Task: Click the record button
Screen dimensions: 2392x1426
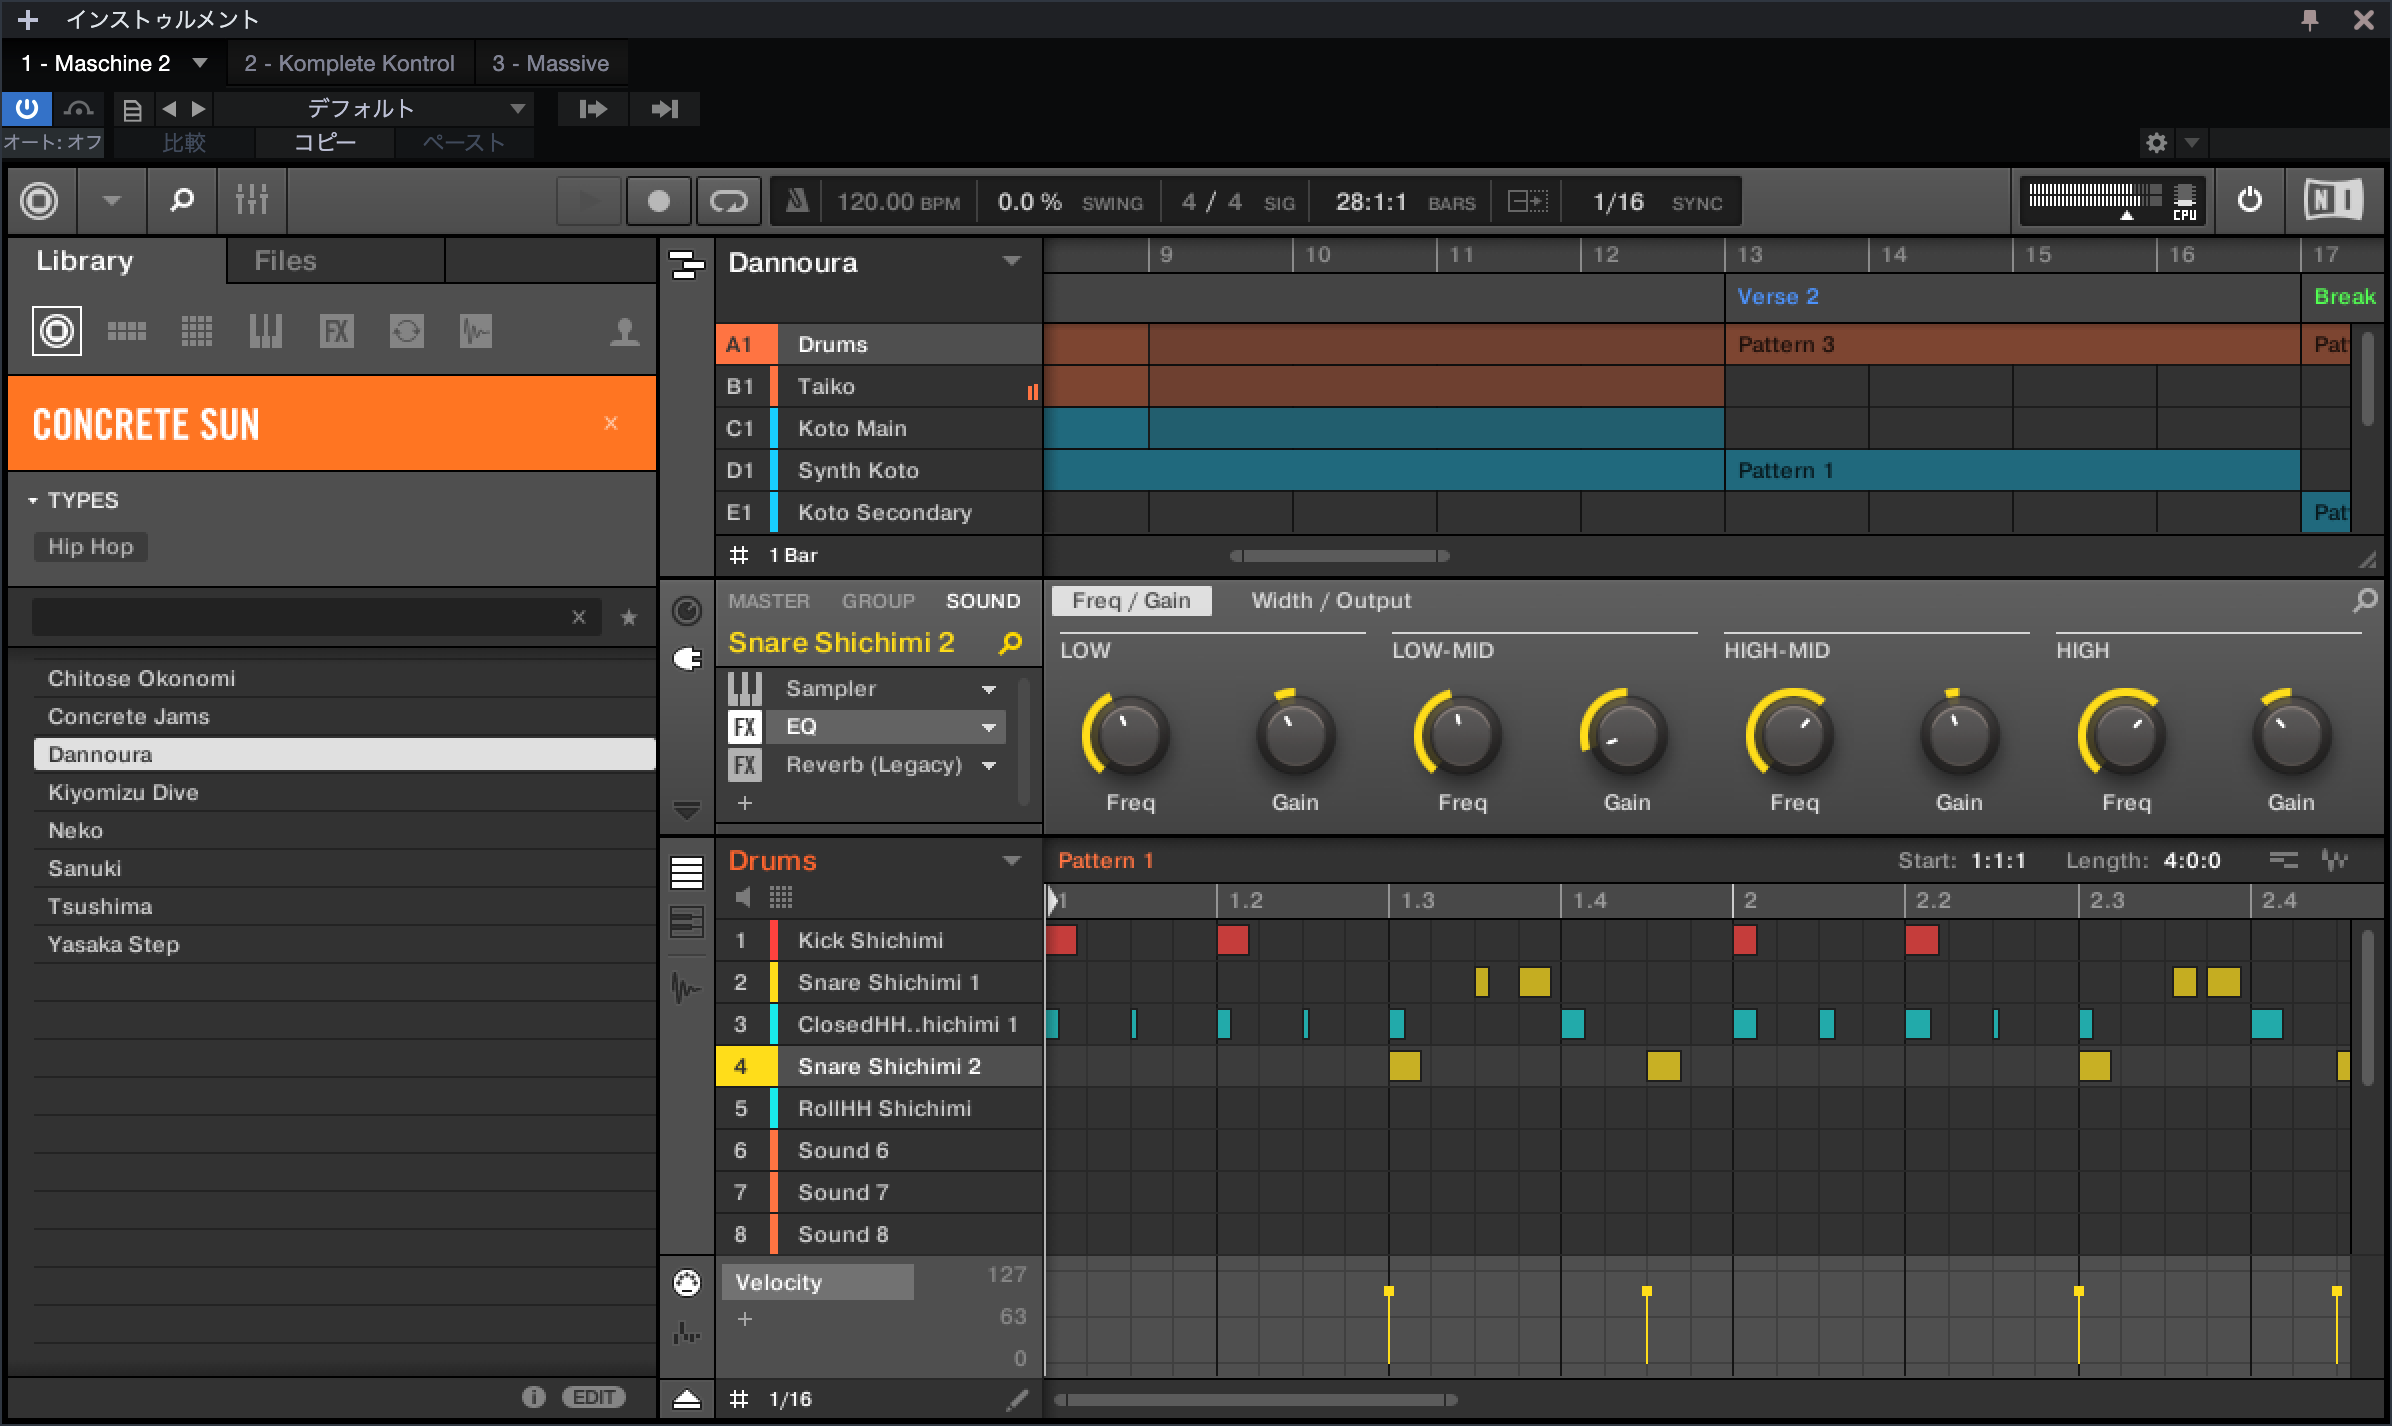Action: pos(658,201)
